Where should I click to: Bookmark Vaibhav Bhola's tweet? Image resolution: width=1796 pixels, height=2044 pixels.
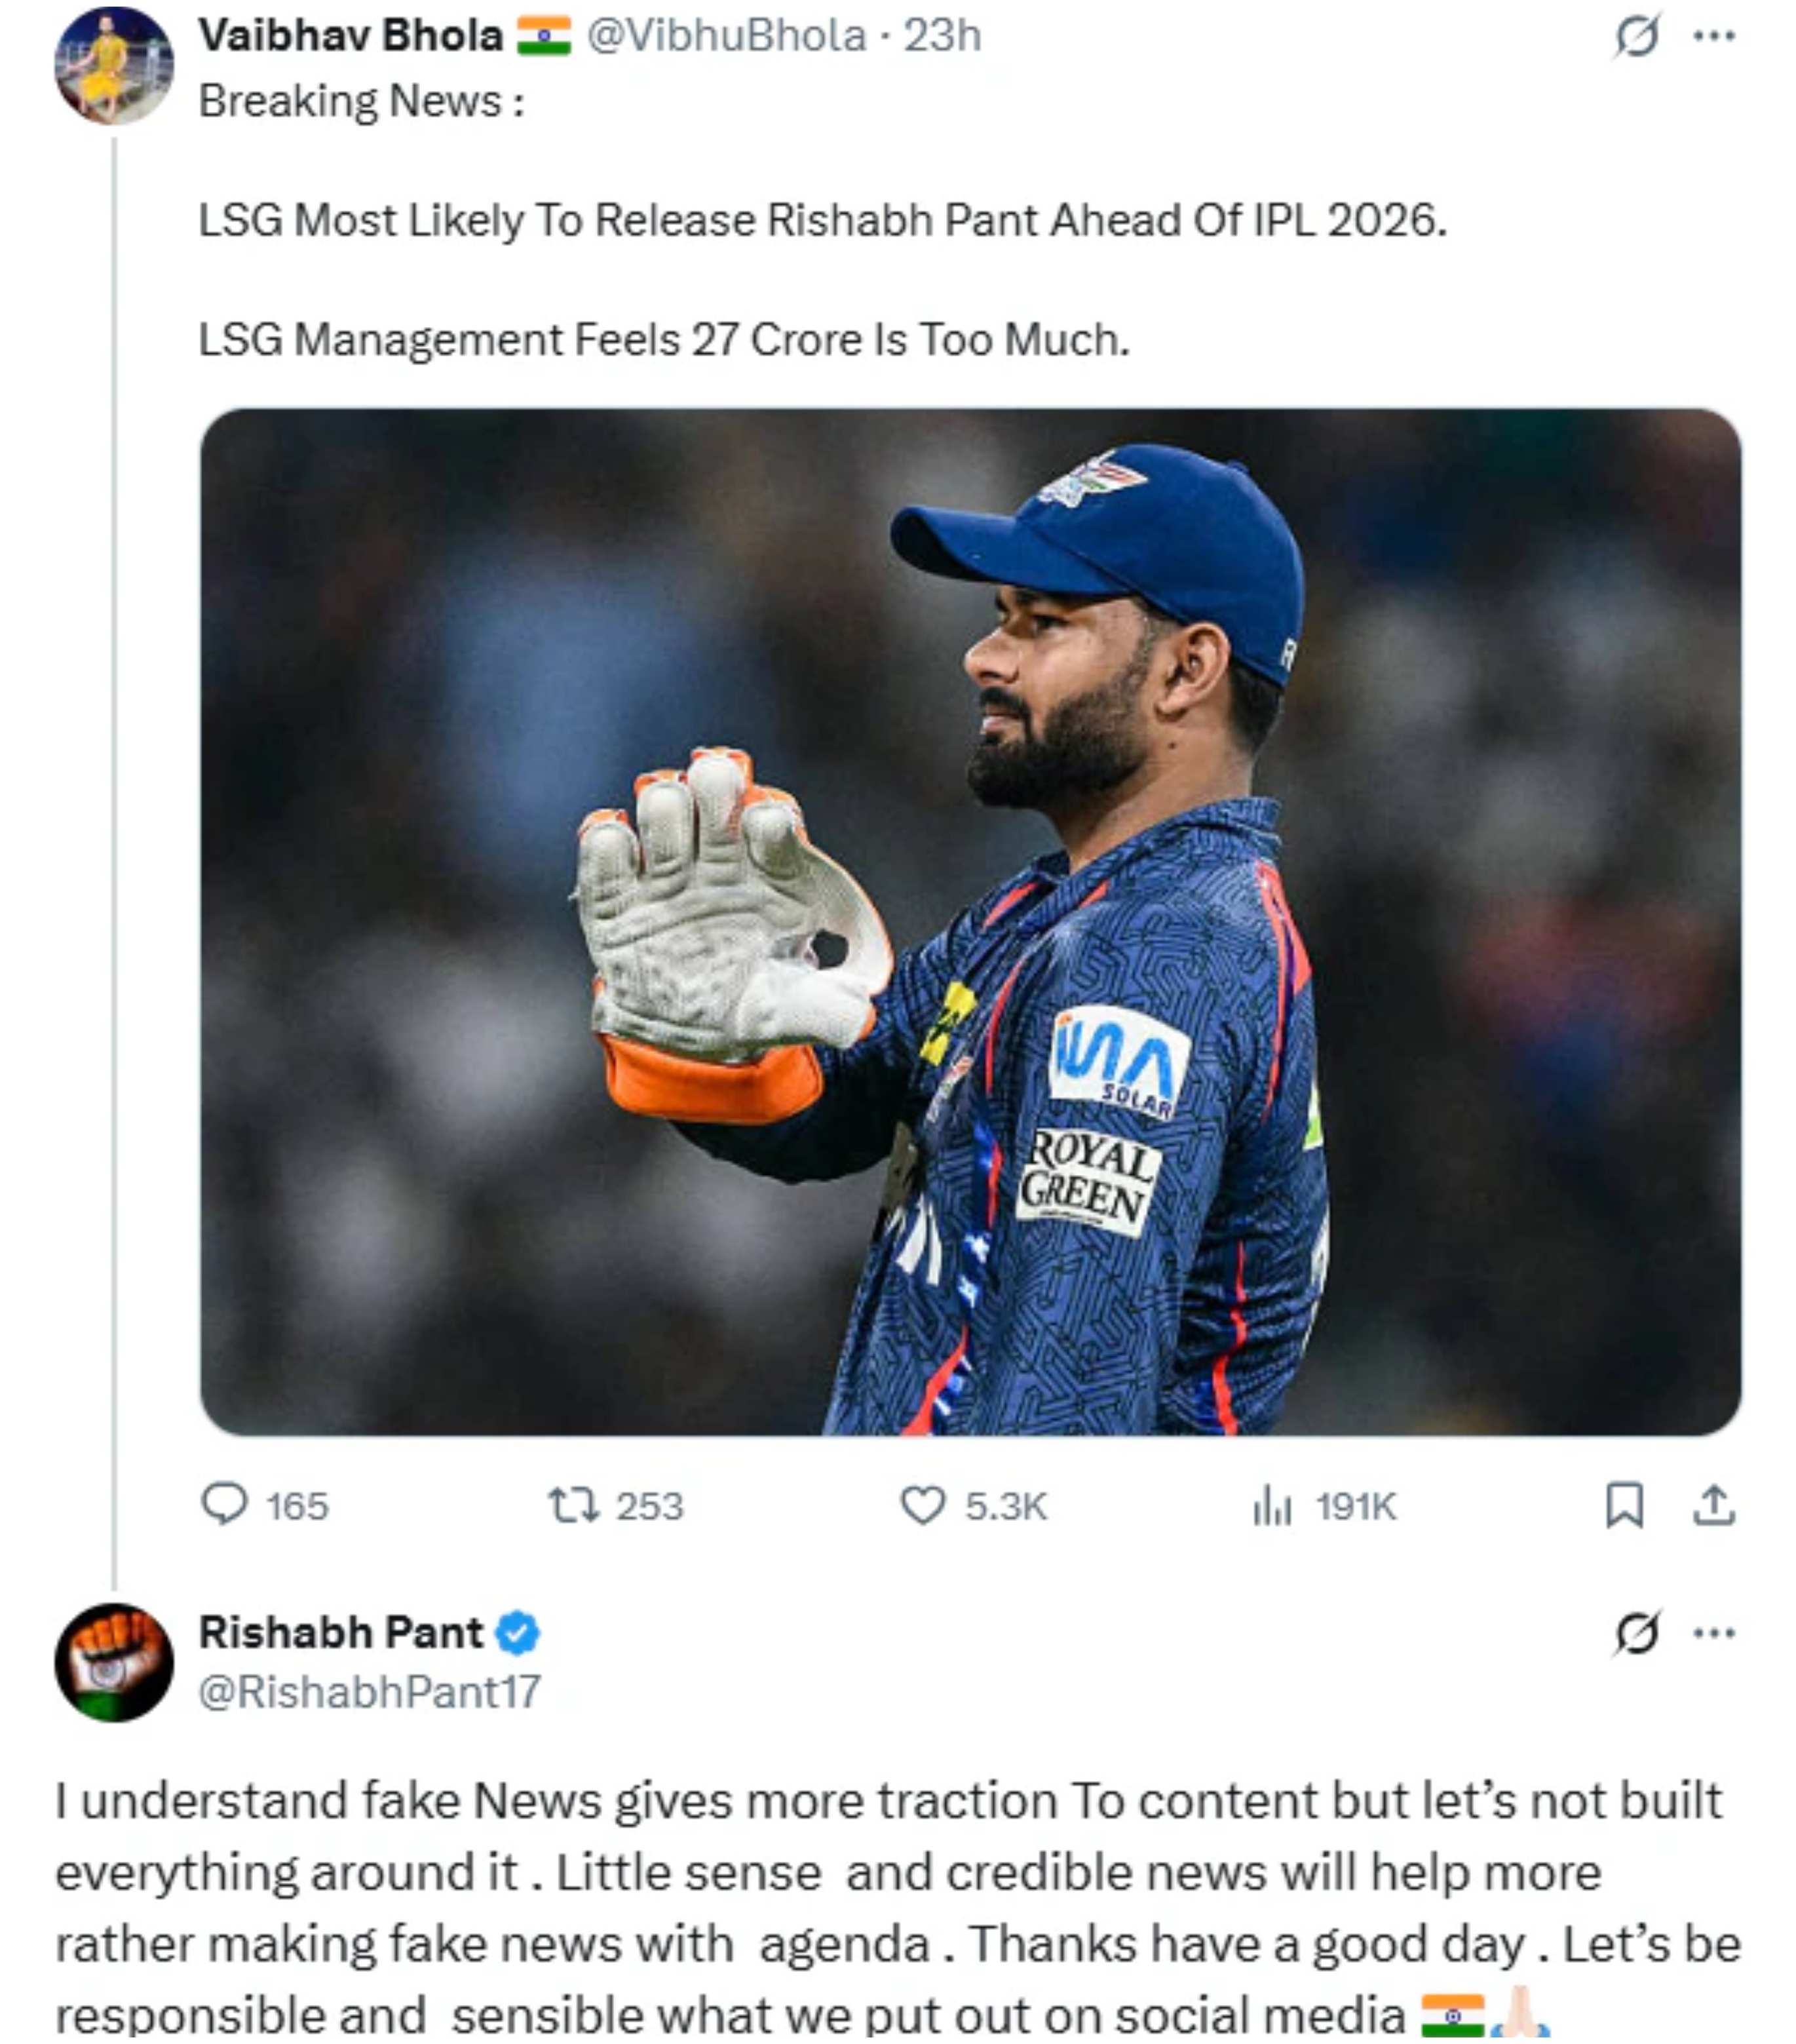tap(1623, 1504)
